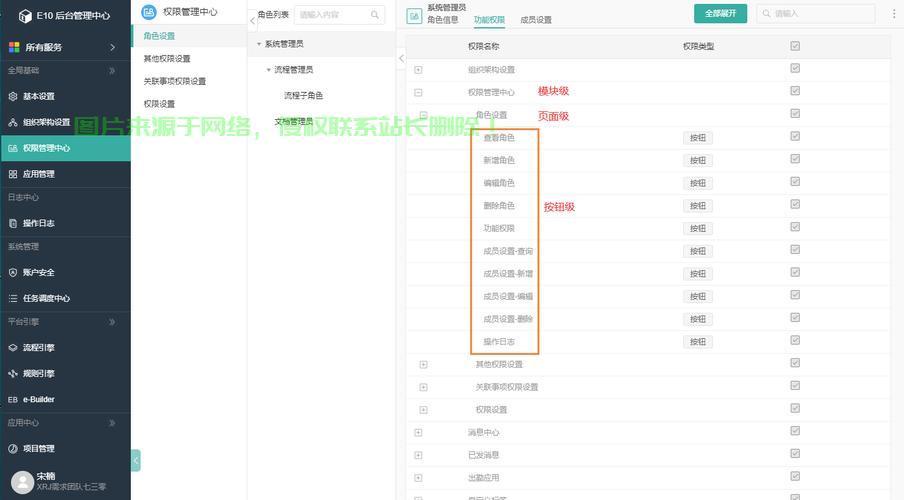Screen dimensions: 904x500
Task: Toggle checkbox for 操作日志 permission row
Action: 795,340
